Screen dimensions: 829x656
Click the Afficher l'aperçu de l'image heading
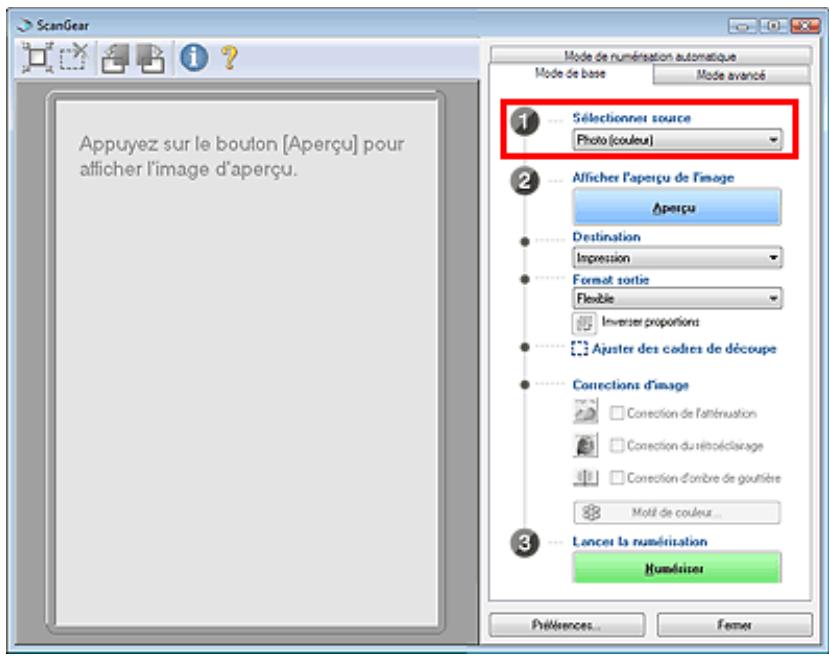tap(653, 178)
